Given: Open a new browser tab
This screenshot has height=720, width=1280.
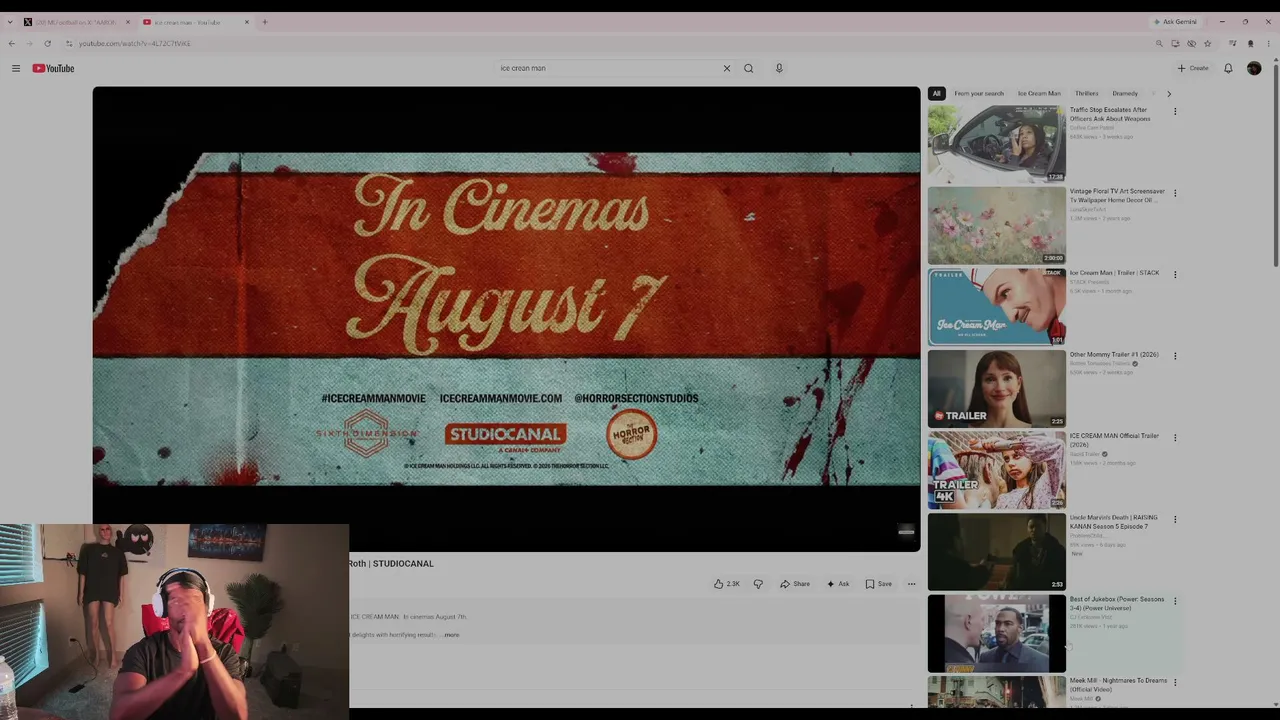Looking at the screenshot, I should click(265, 22).
